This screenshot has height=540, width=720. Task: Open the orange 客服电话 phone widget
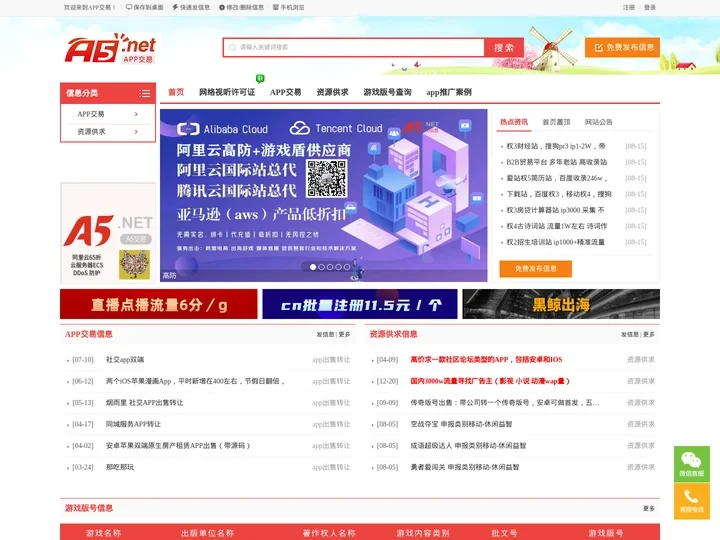pyautogui.click(x=692, y=501)
